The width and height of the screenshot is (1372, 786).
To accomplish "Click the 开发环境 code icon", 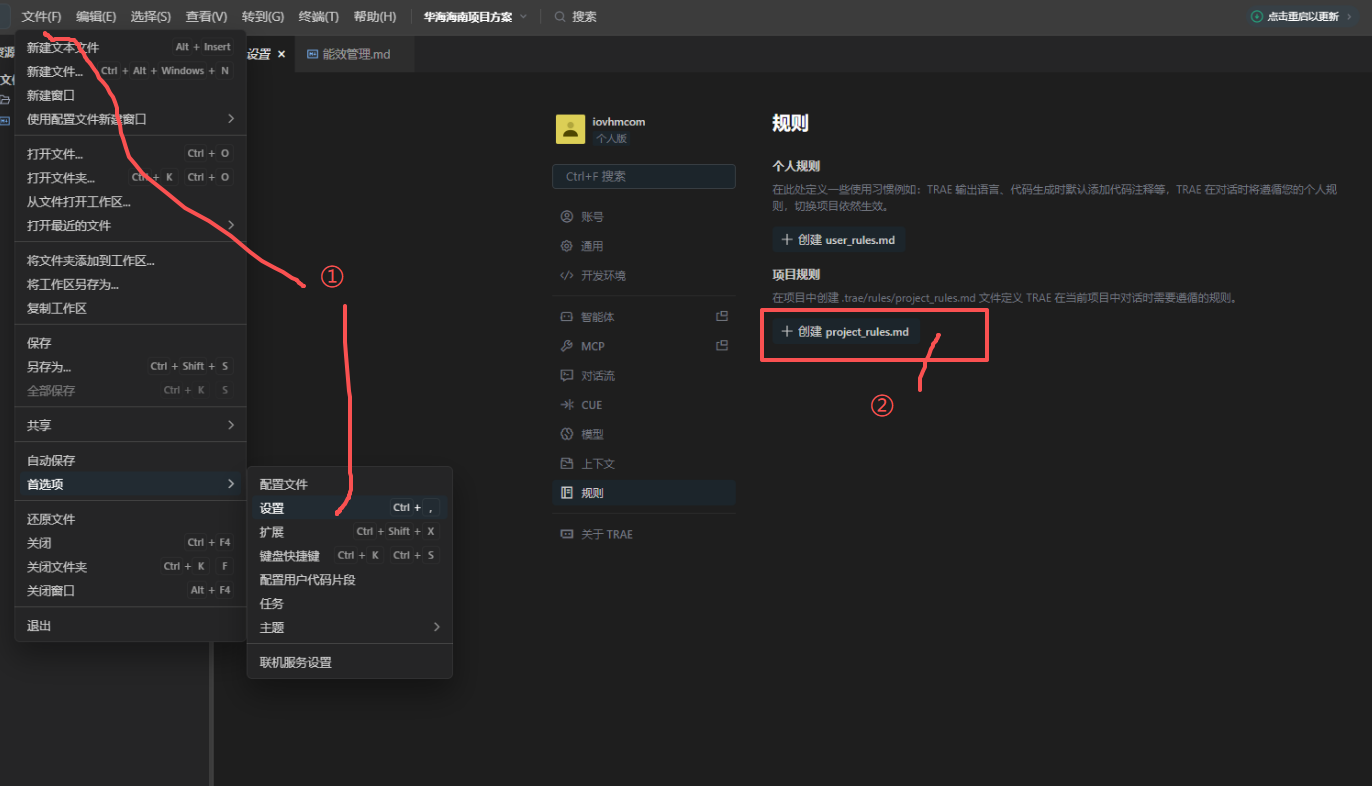I will coord(567,276).
